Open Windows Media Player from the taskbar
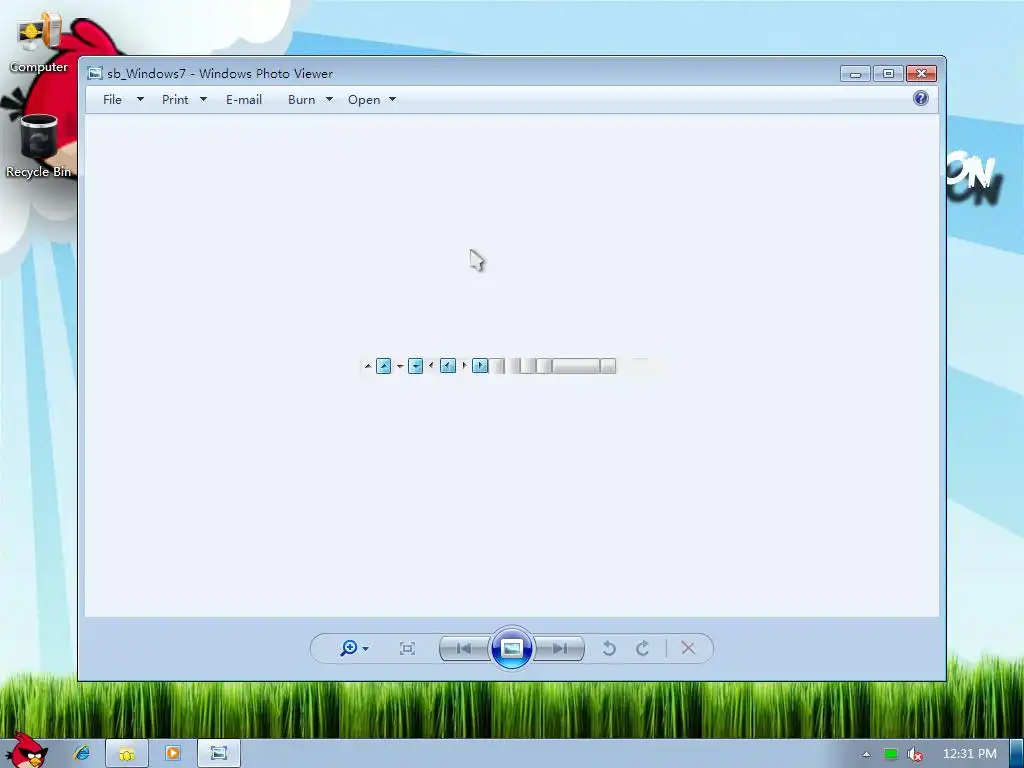The image size is (1024, 768). tap(173, 753)
